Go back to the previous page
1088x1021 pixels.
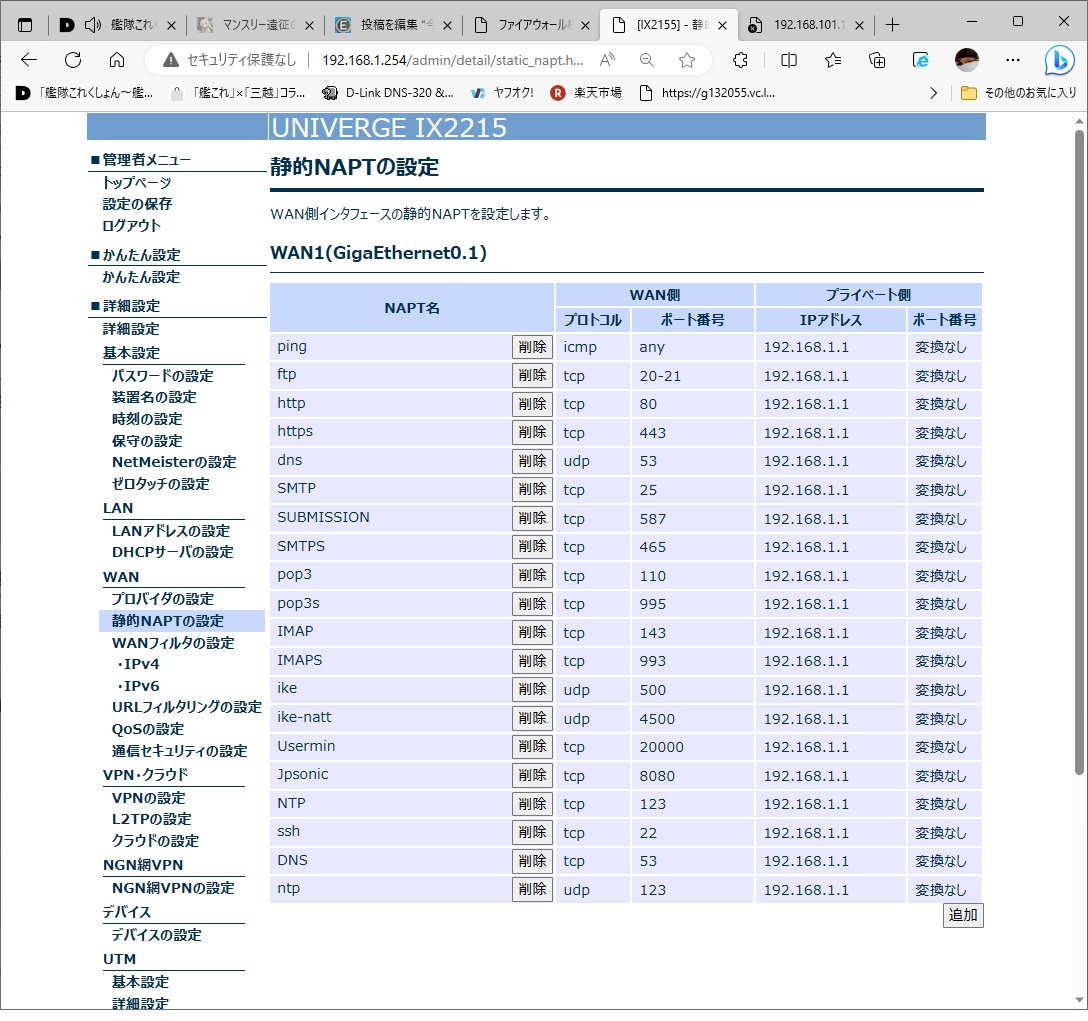click(x=29, y=60)
